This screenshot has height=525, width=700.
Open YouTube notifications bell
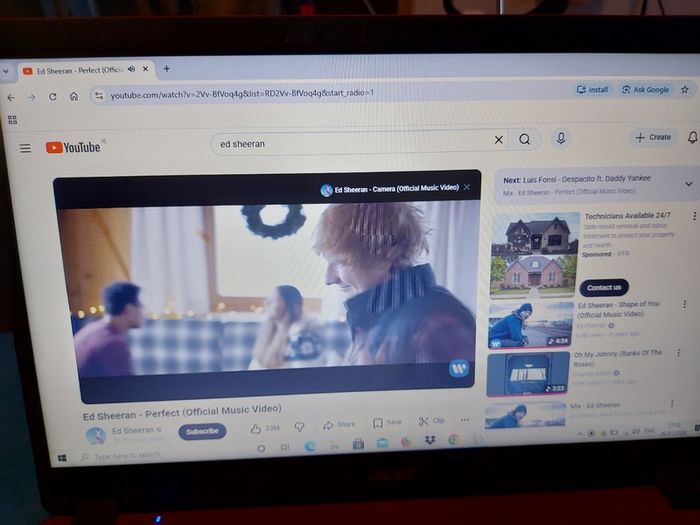tap(692, 137)
